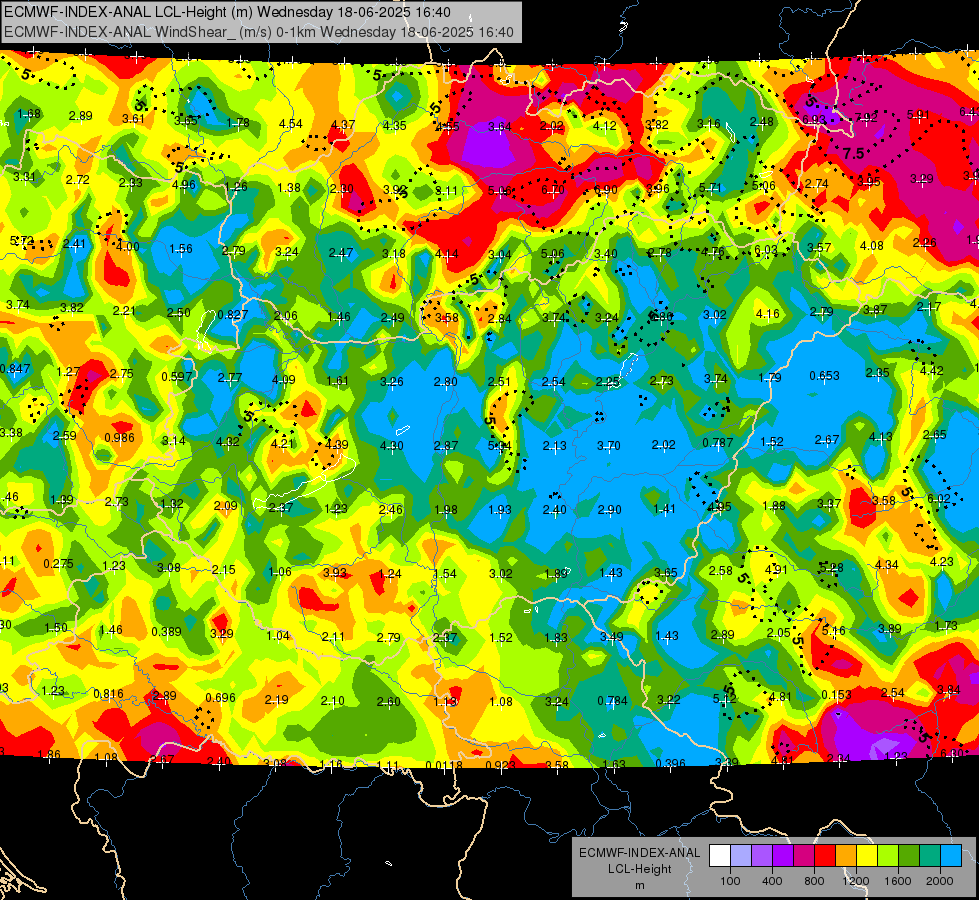Image resolution: width=979 pixels, height=900 pixels.
Task: Click the wind shear value 0.597
Action: tap(177, 377)
